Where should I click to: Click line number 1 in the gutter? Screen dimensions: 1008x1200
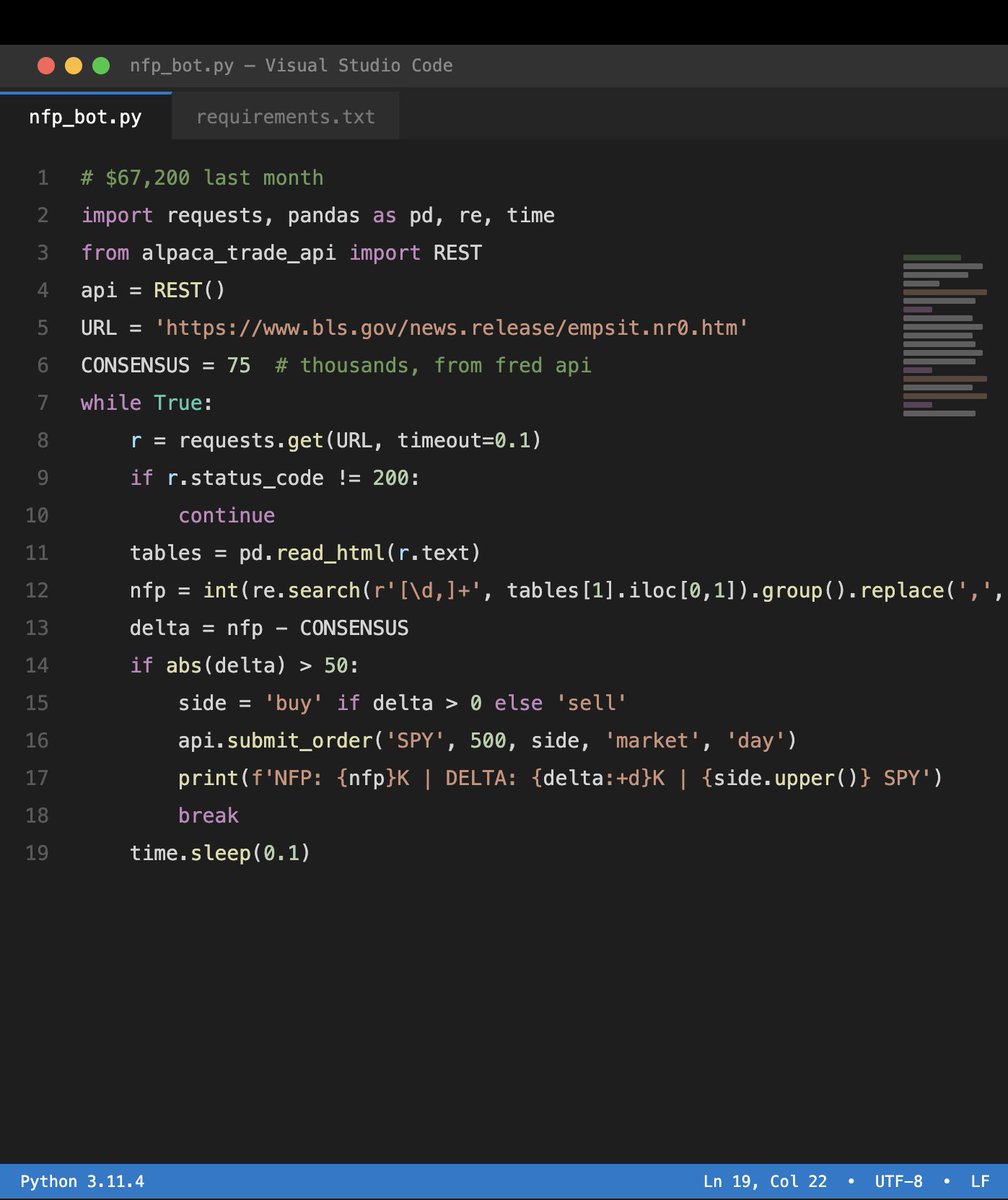[x=42, y=178]
